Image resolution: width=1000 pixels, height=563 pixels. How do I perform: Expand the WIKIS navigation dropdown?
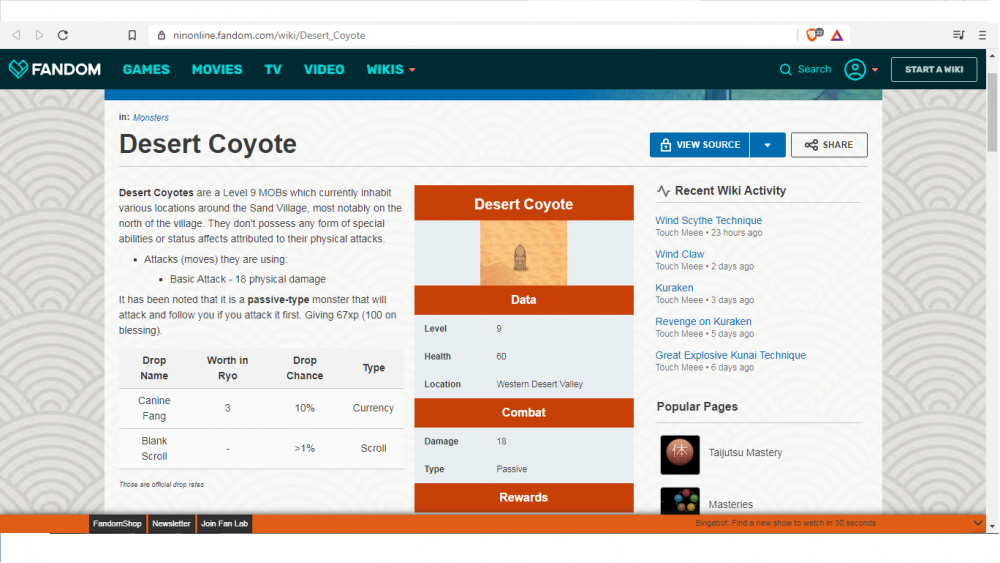click(x=391, y=70)
